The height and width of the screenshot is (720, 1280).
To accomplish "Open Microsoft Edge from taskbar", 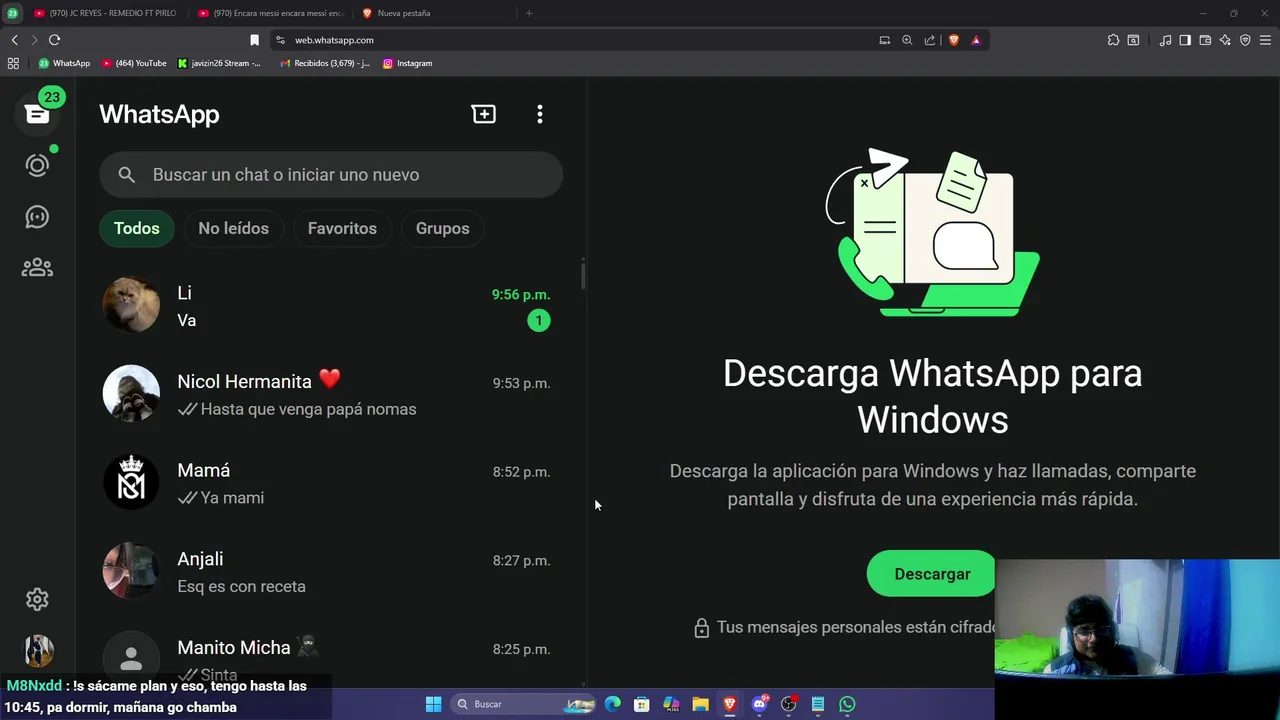I will (613, 704).
